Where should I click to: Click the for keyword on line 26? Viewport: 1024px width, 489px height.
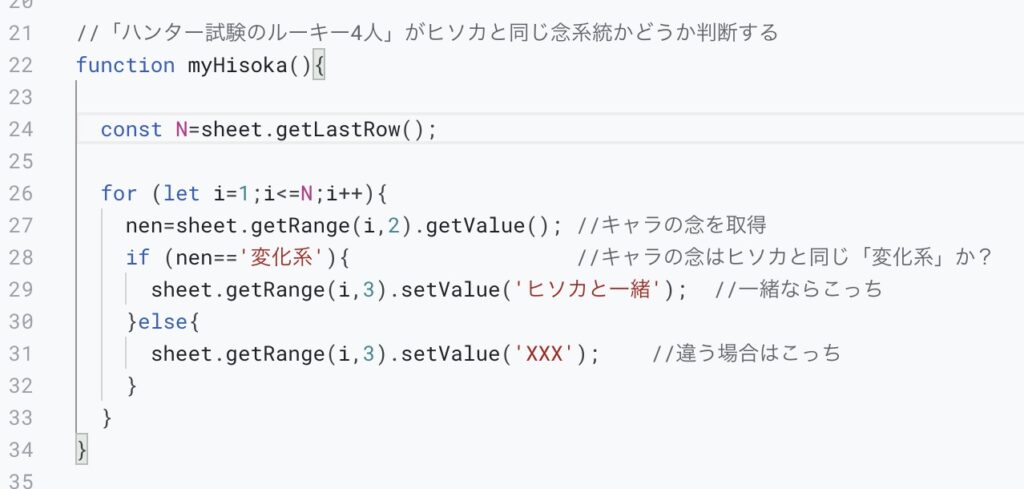click(x=119, y=193)
